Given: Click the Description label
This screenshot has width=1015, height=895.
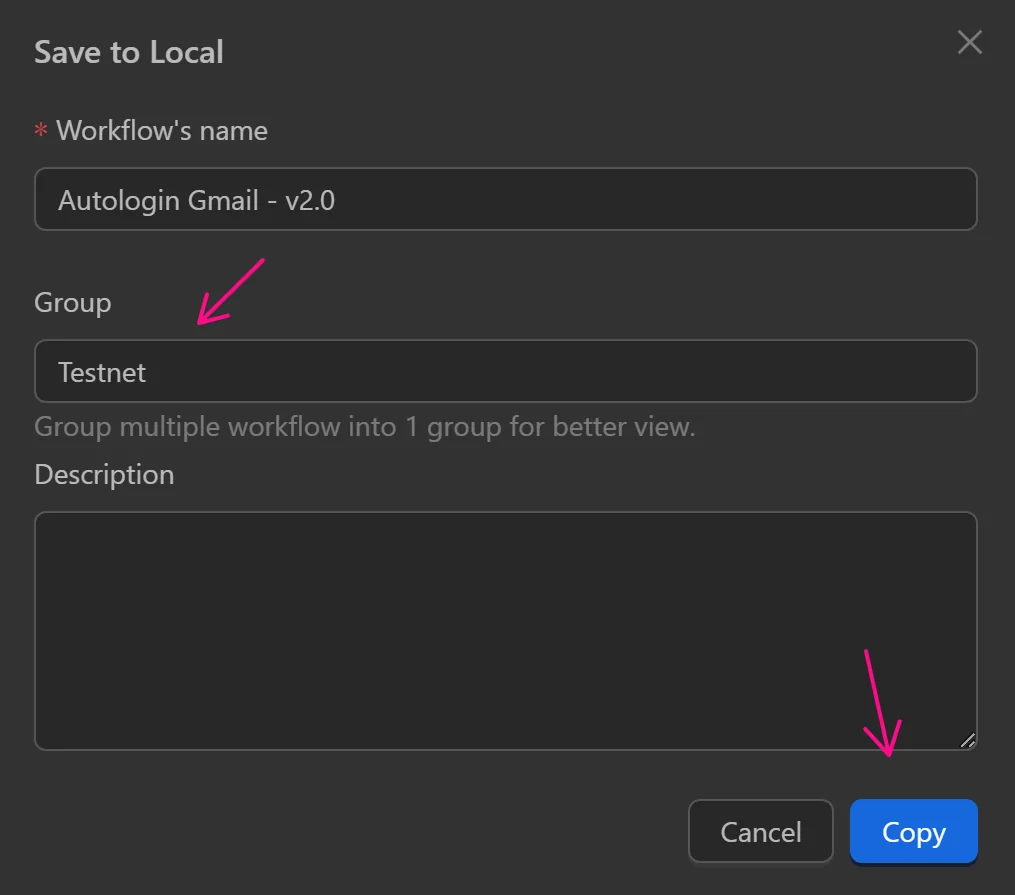Looking at the screenshot, I should 104,474.
